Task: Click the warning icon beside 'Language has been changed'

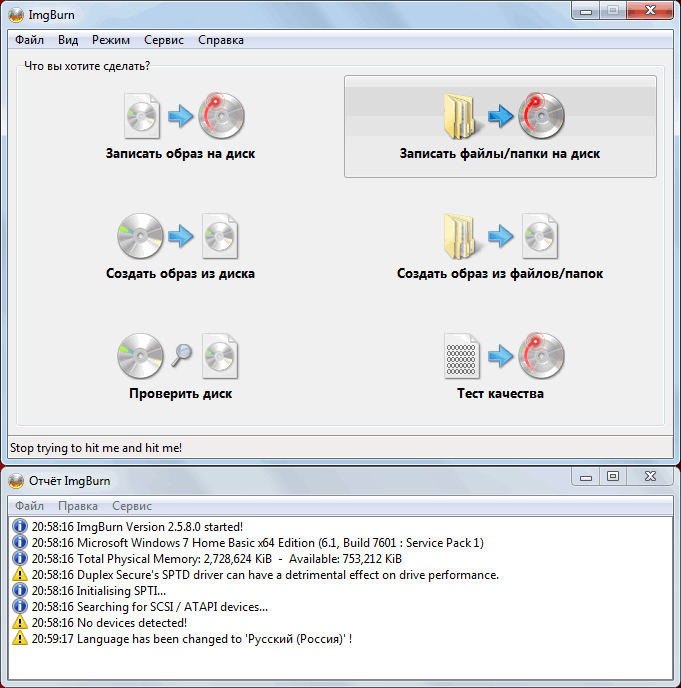Action: [x=20, y=638]
